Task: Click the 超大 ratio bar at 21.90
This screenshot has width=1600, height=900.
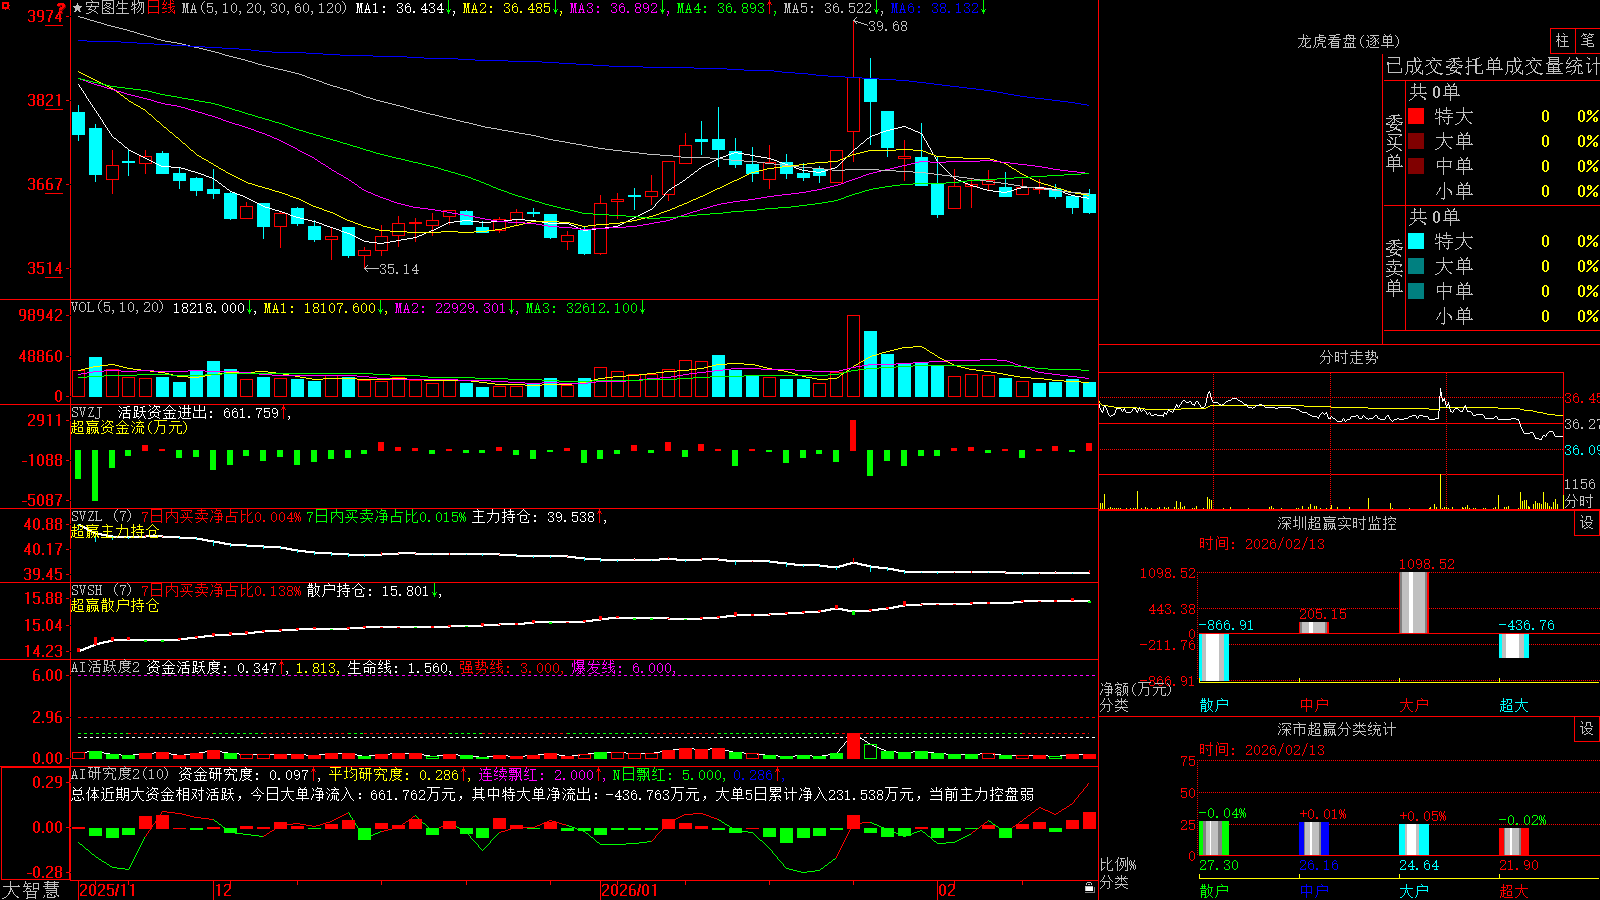Action: click(x=1514, y=842)
